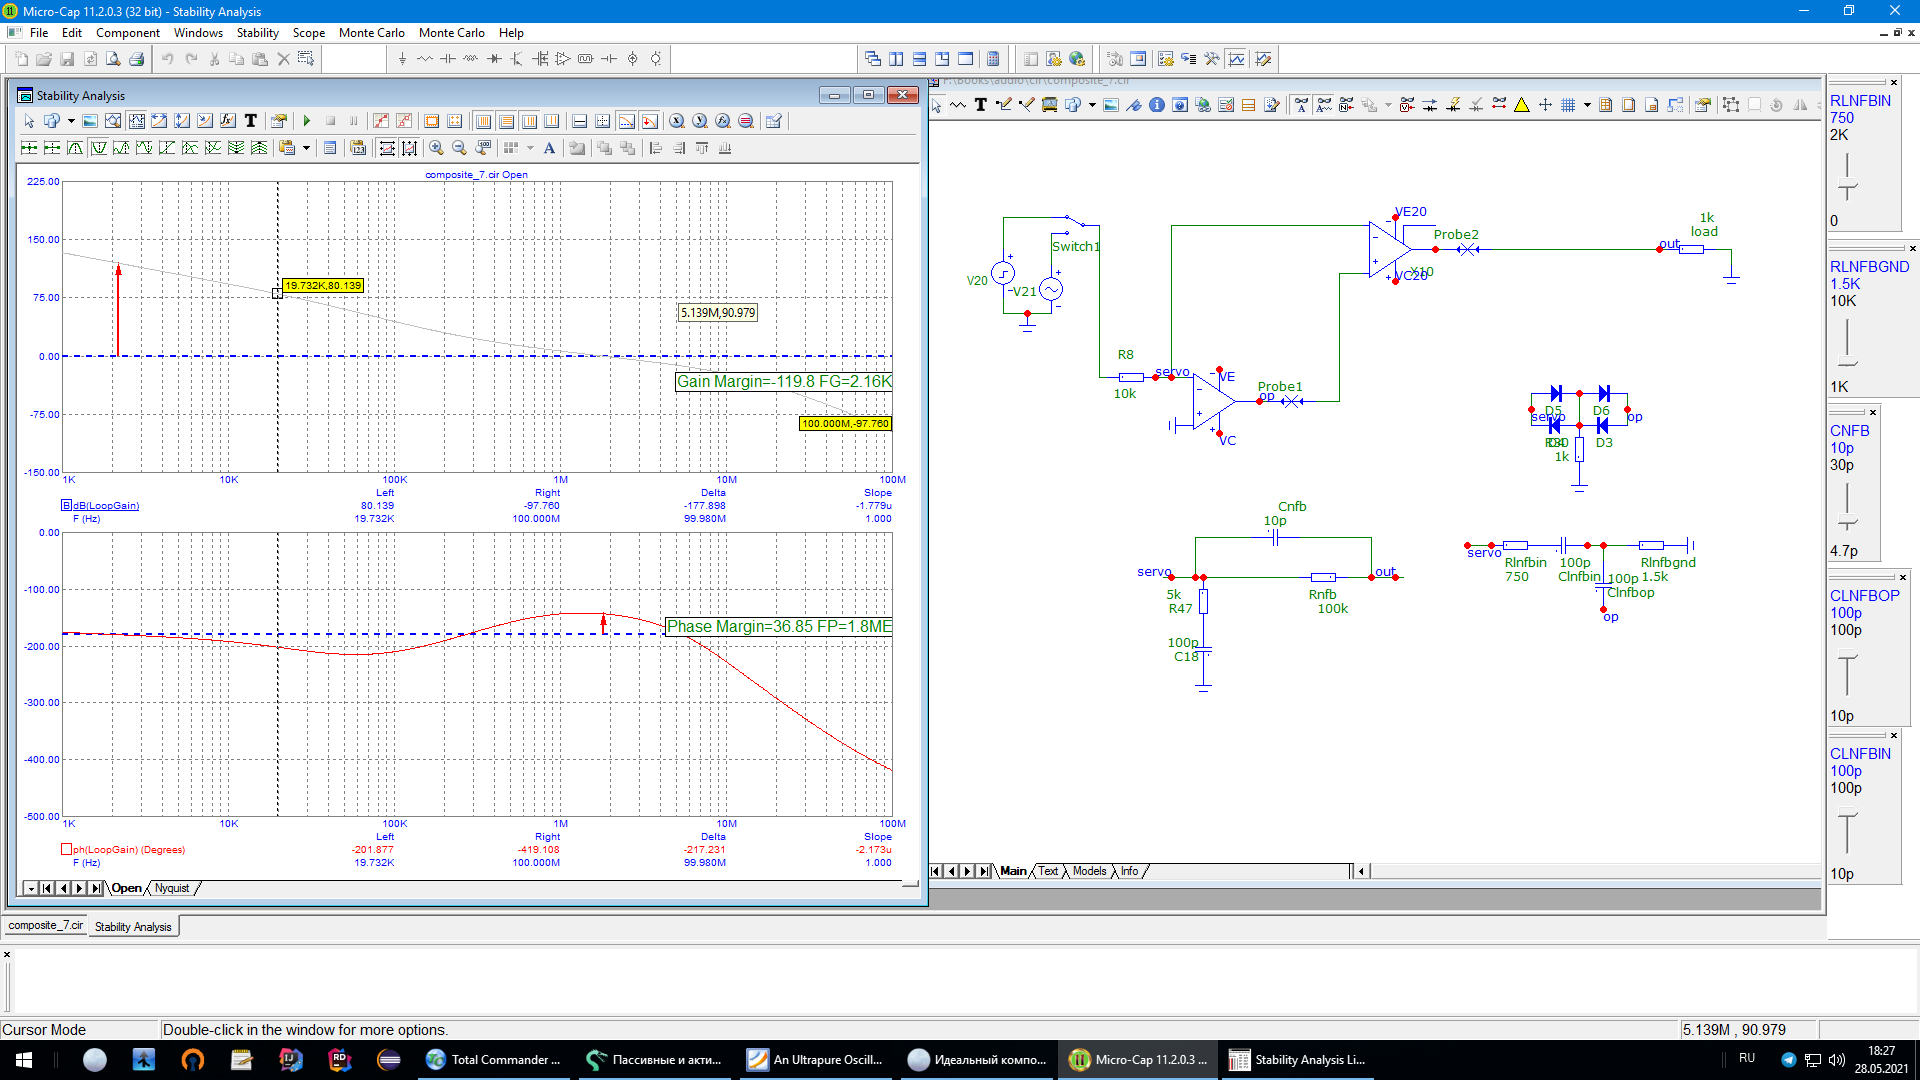Open Total Commander from the taskbar
Viewport: 1920px width, 1080px height.
point(493,1060)
